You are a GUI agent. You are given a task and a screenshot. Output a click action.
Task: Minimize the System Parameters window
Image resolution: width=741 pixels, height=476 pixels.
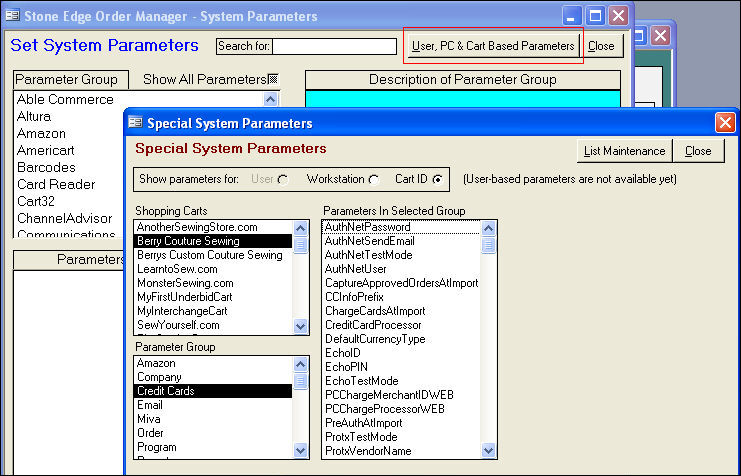(x=572, y=16)
